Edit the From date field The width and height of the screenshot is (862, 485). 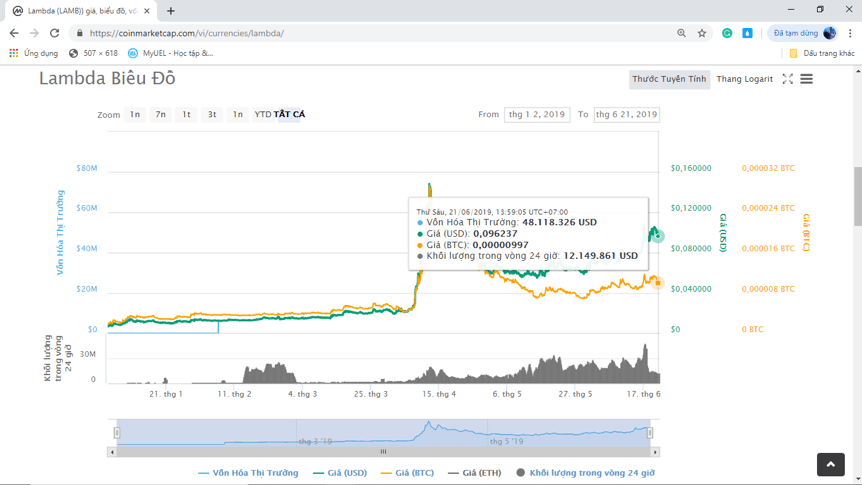(537, 114)
